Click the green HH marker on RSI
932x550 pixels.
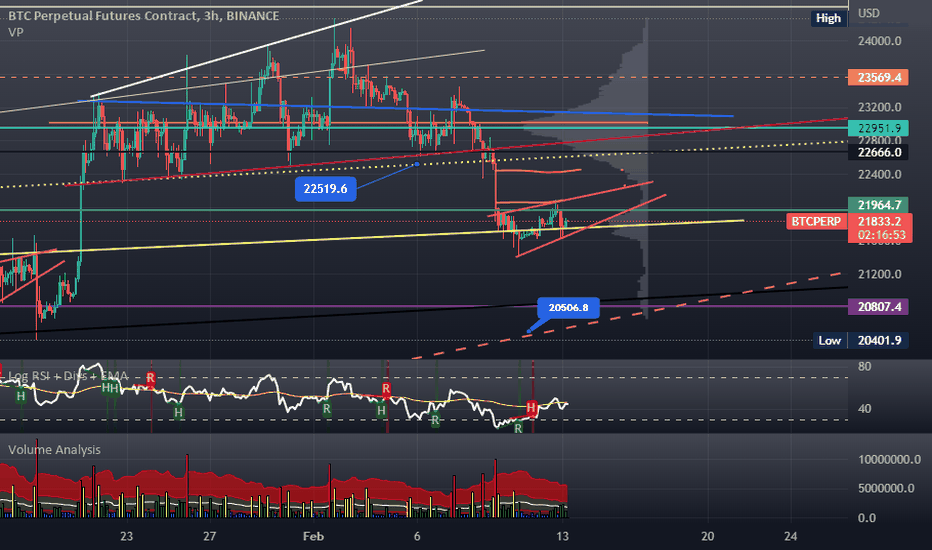[x=110, y=388]
